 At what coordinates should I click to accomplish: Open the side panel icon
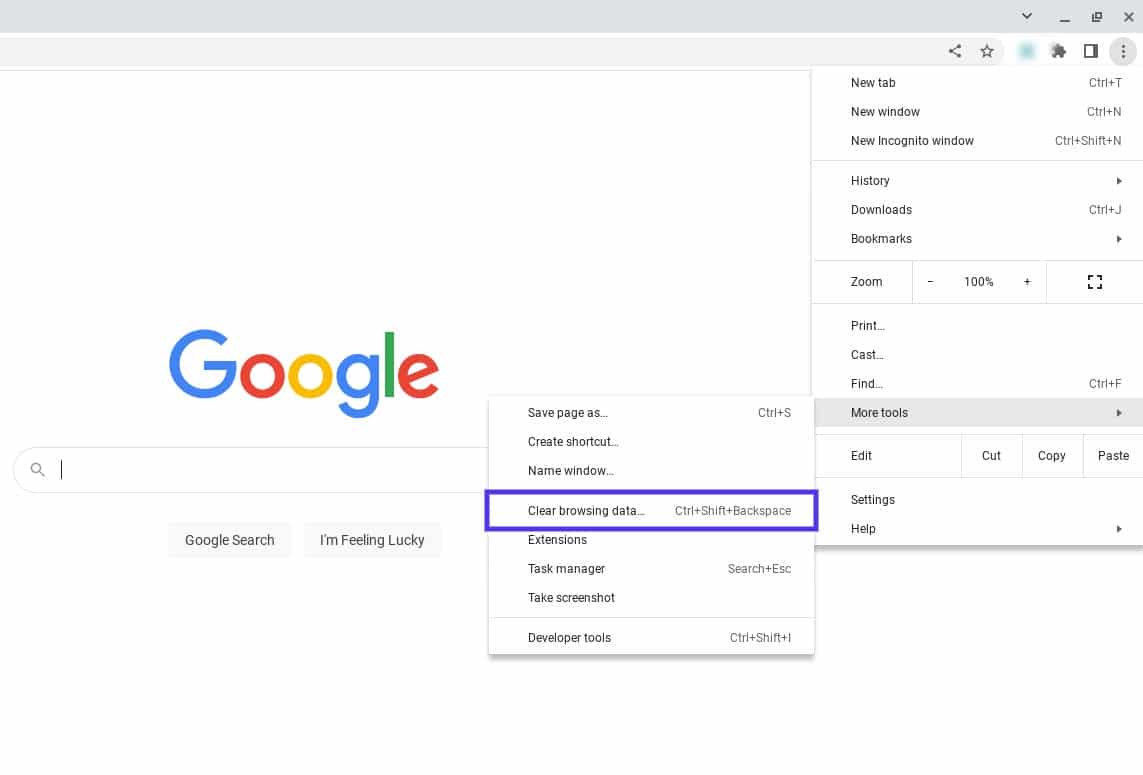(x=1091, y=51)
